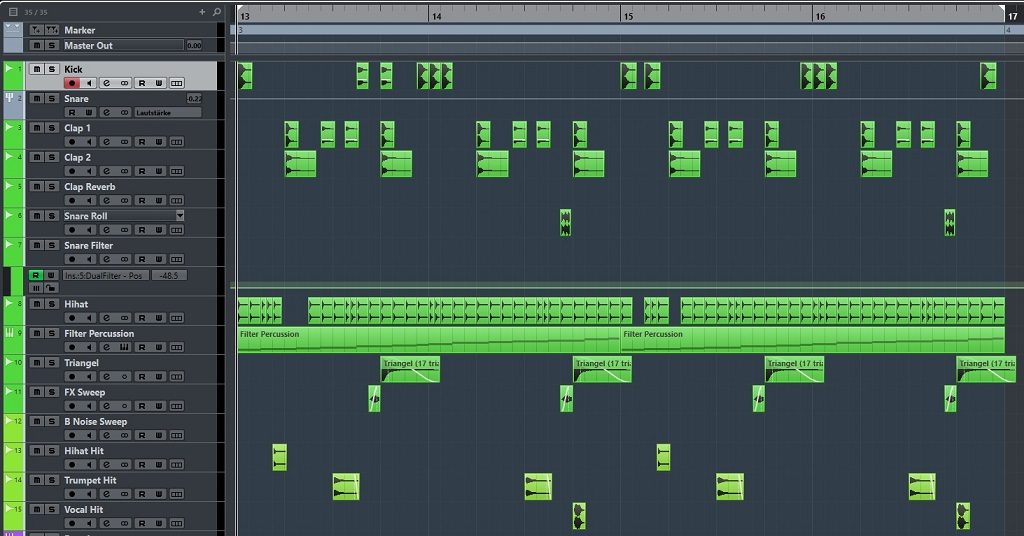Toggle read automation on DualFilter lane
Viewport: 1024px width, 536px height.
37,276
